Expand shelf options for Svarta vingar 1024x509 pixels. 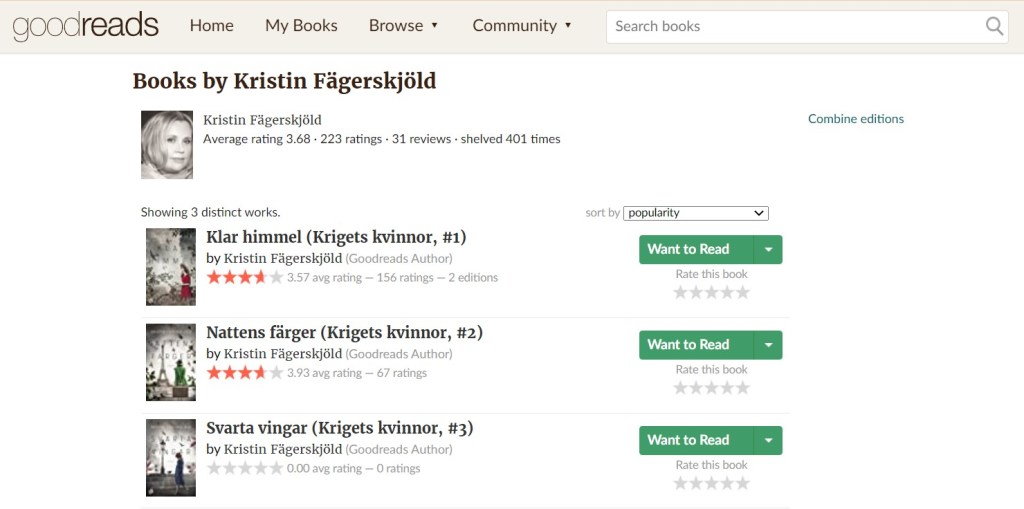pos(768,441)
